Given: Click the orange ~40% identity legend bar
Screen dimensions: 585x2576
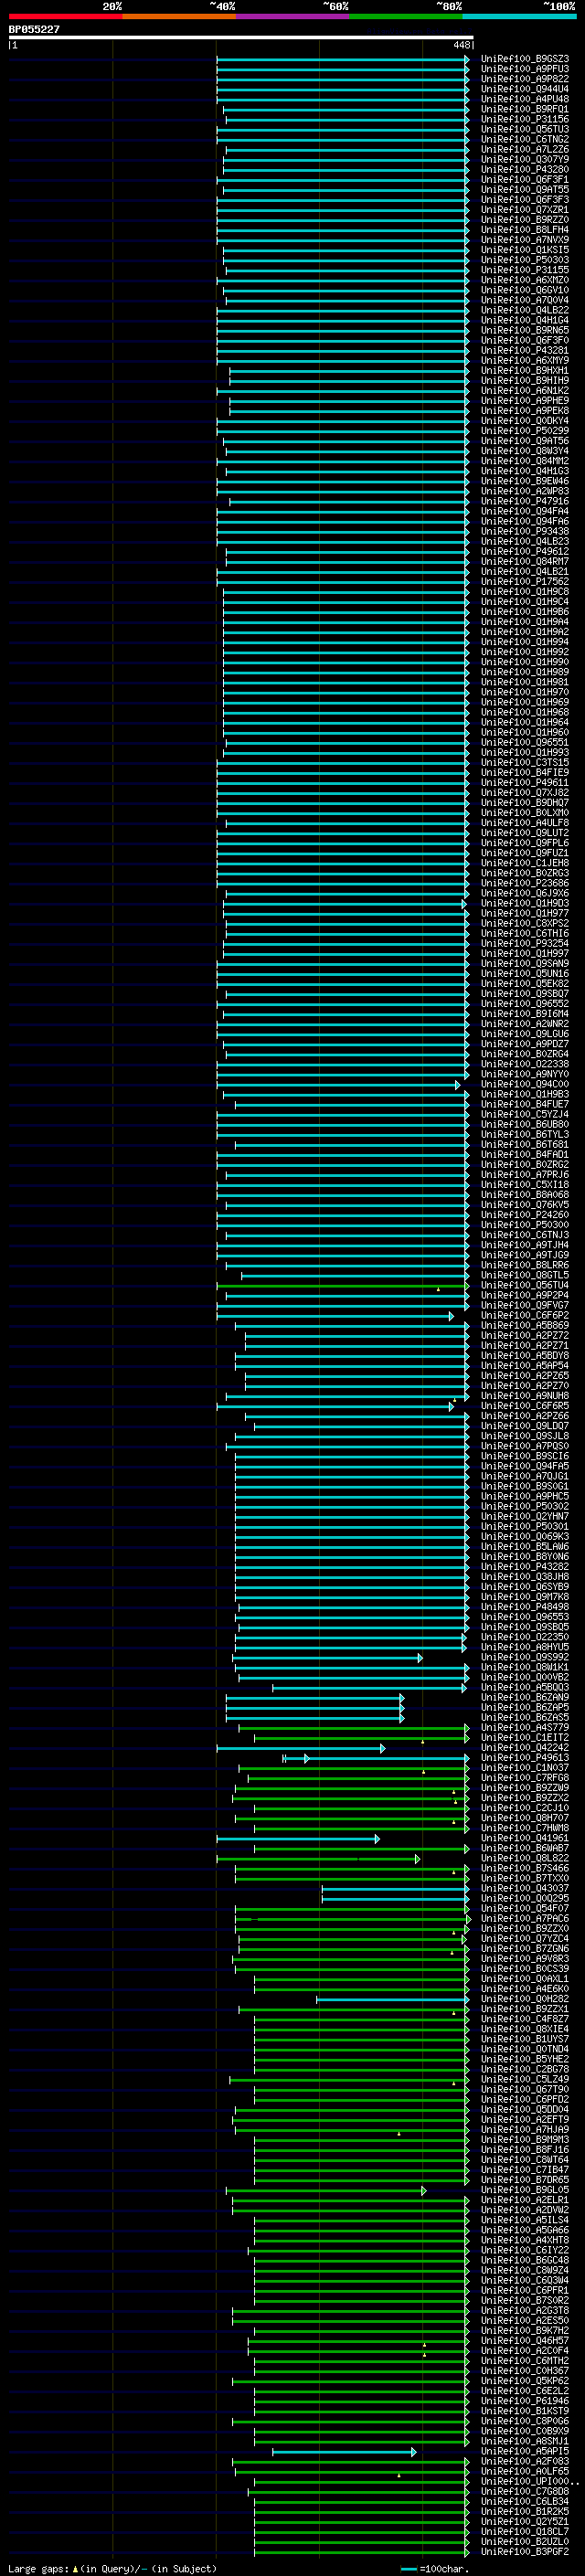Looking at the screenshot, I should 179,16.
